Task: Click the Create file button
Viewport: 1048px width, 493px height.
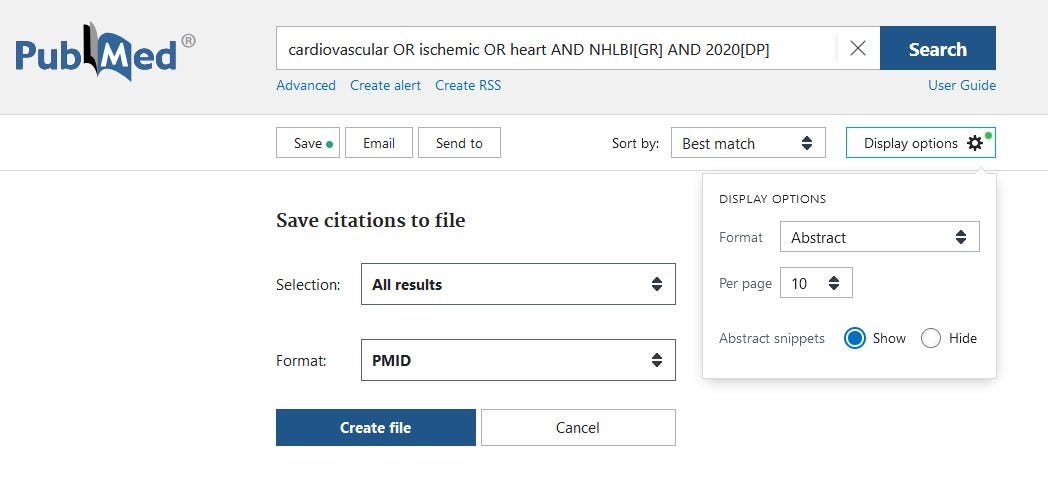Action: pos(375,427)
